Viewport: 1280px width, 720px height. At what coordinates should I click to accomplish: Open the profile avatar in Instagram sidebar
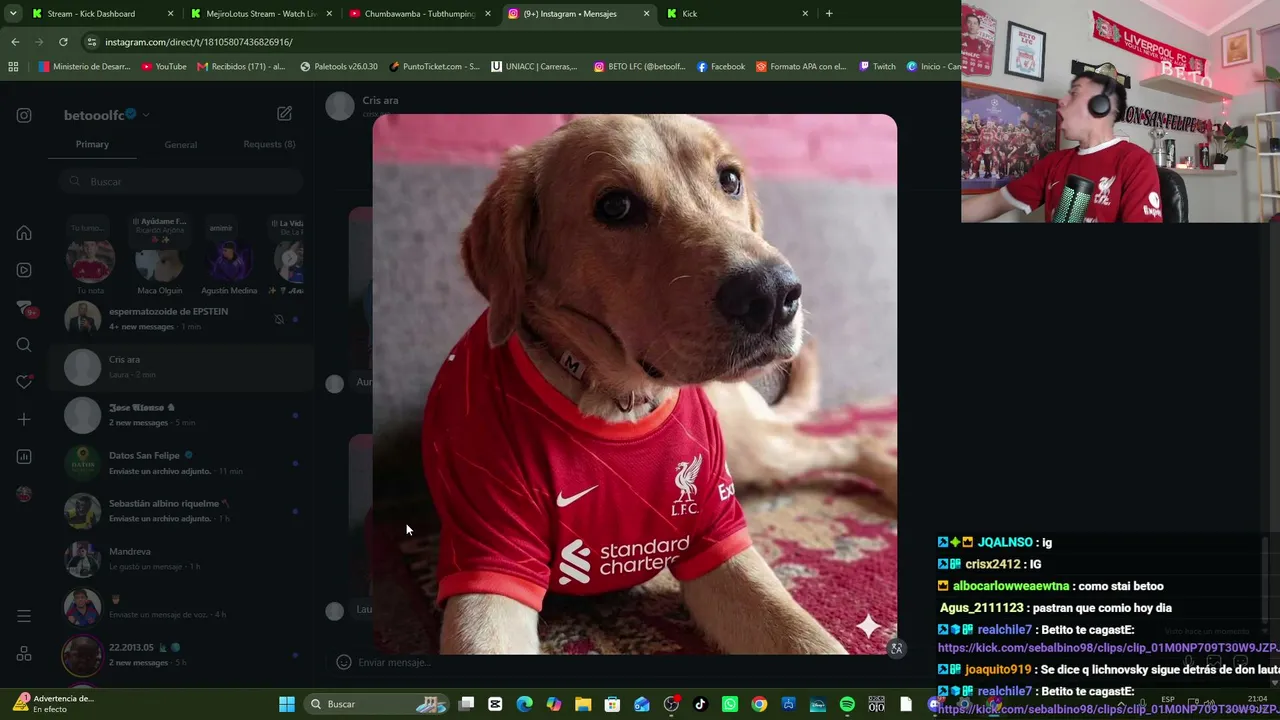coord(24,494)
